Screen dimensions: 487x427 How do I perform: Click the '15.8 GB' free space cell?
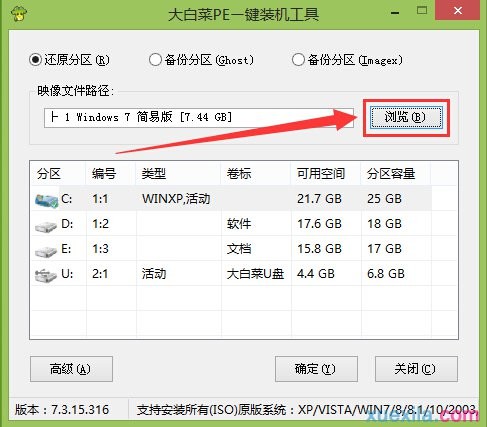point(319,249)
